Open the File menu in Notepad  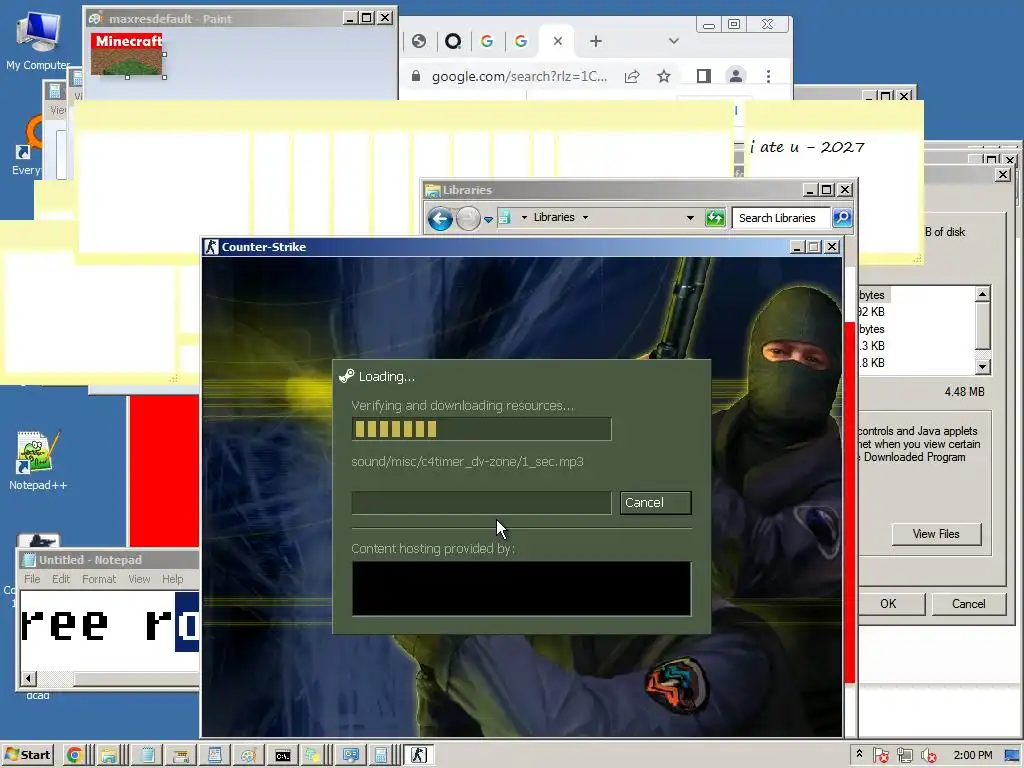coord(32,579)
